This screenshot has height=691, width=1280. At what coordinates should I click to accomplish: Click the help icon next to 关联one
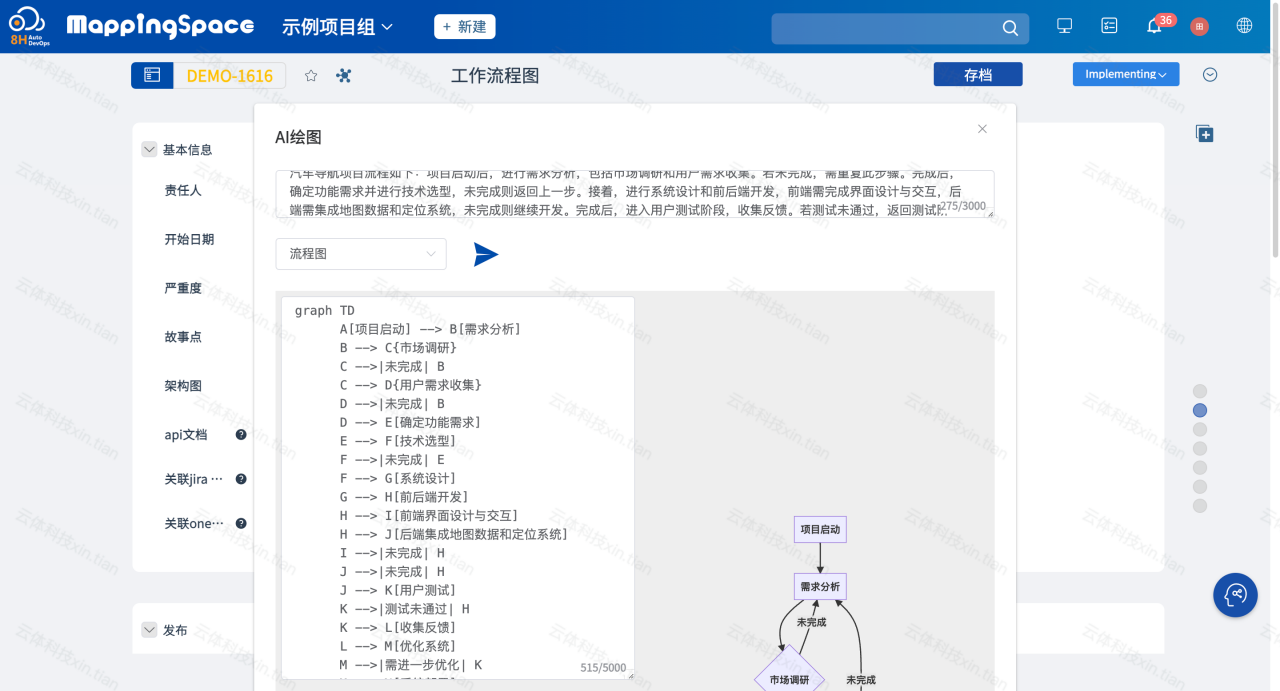click(x=241, y=523)
